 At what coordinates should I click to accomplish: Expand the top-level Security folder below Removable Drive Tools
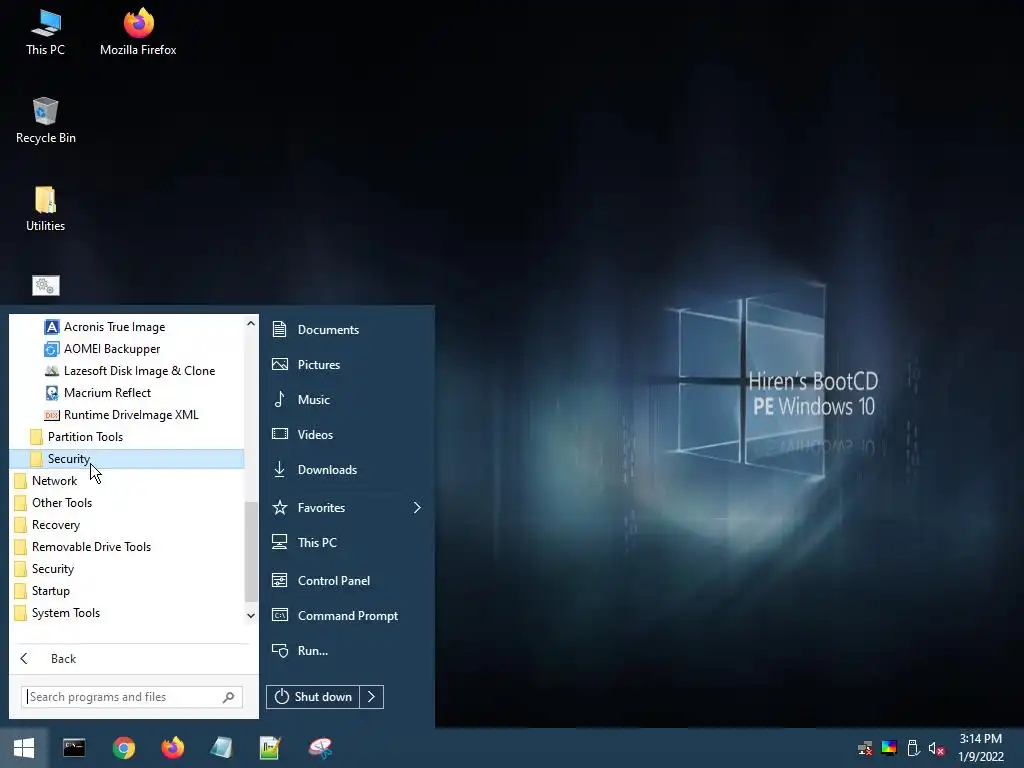pyautogui.click(x=127, y=569)
